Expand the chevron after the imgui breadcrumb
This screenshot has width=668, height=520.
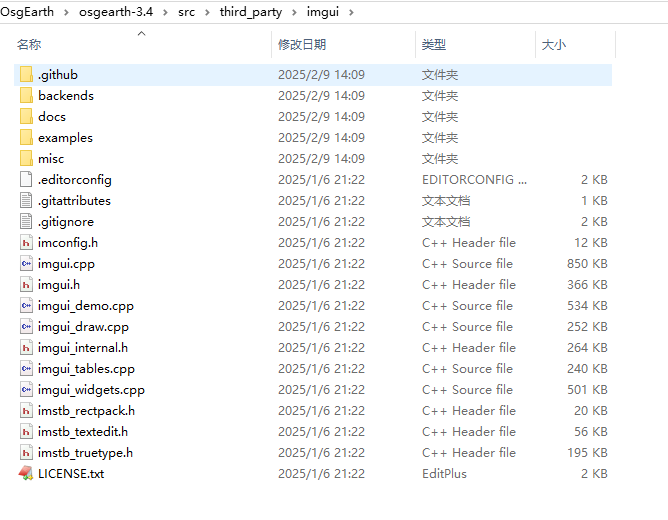[350, 13]
